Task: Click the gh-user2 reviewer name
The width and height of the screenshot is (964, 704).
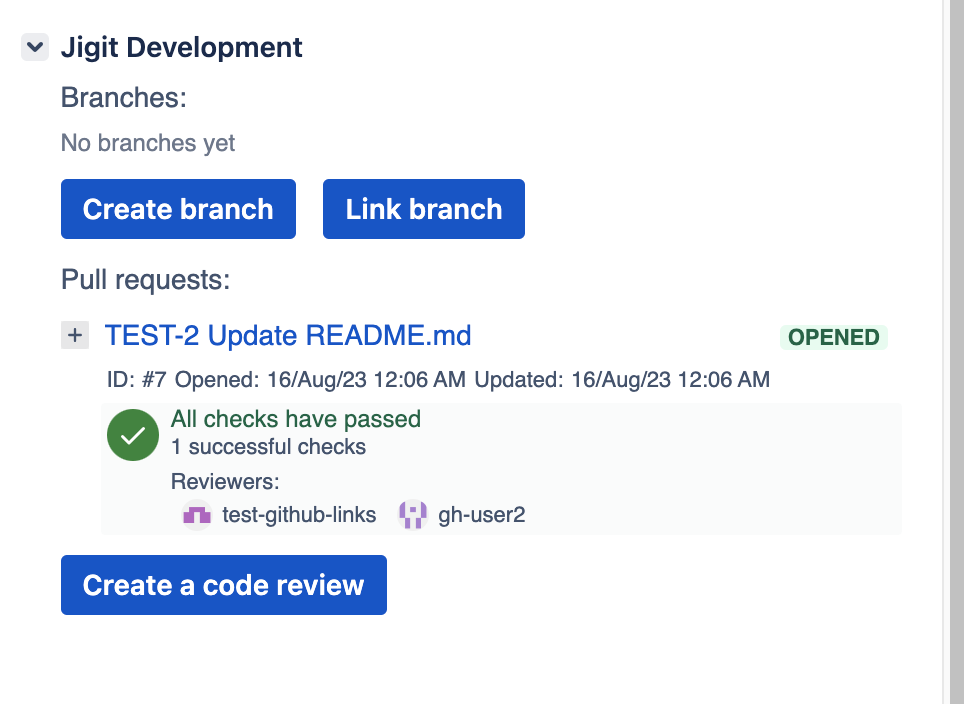Action: click(482, 515)
